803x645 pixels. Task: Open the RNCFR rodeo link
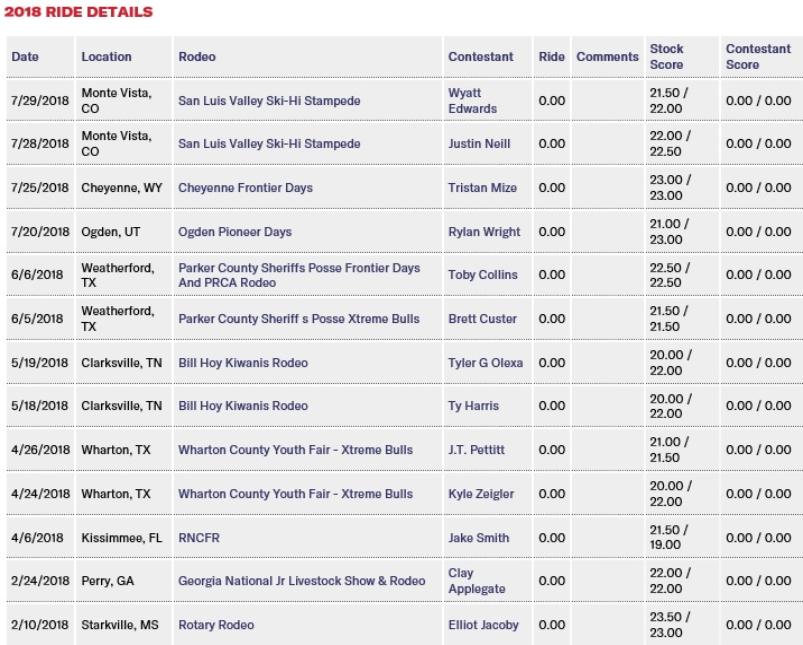coord(199,538)
